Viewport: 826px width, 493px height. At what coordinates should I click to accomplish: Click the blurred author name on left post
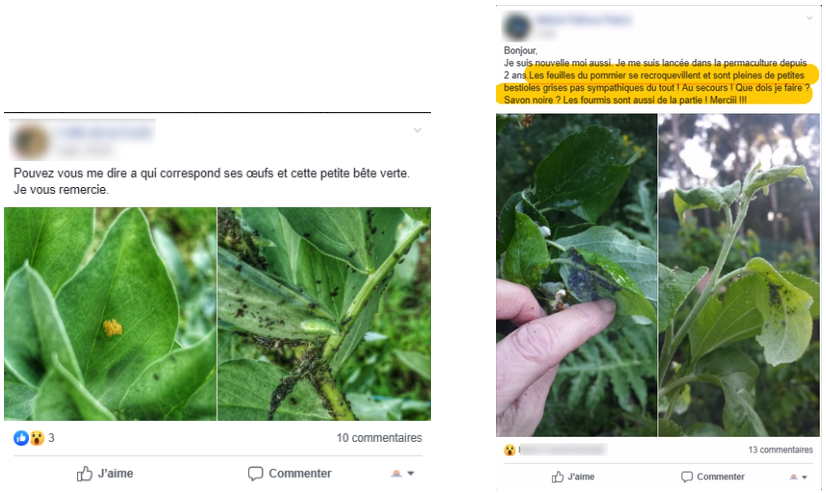tap(105, 133)
